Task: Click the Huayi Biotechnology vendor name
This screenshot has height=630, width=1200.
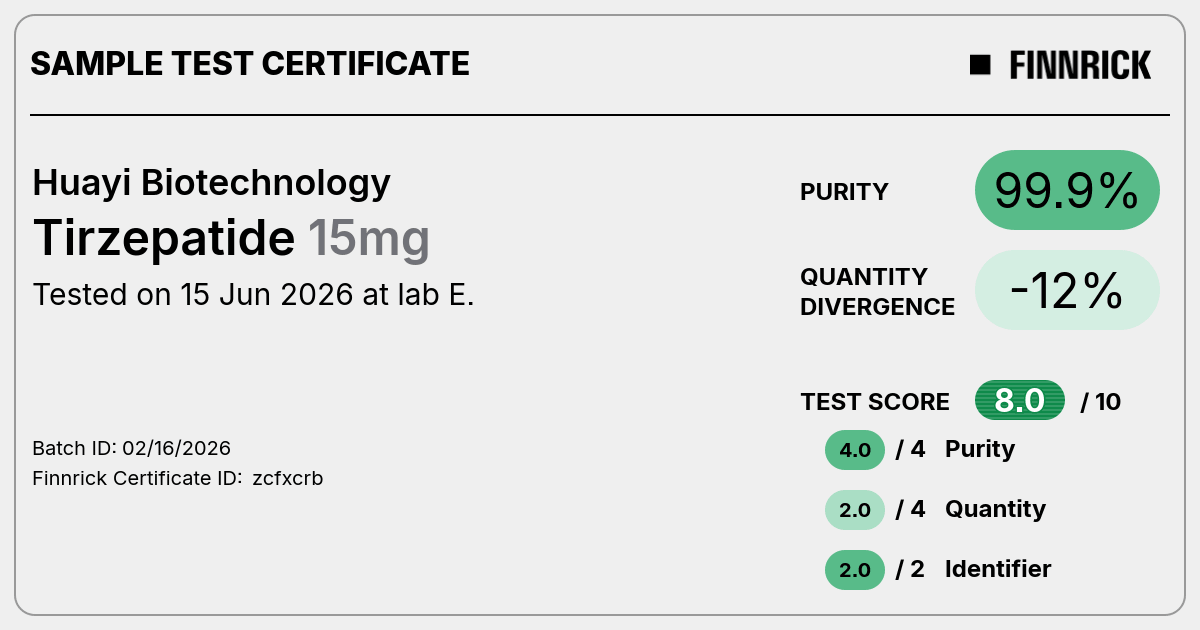Action: tap(212, 183)
